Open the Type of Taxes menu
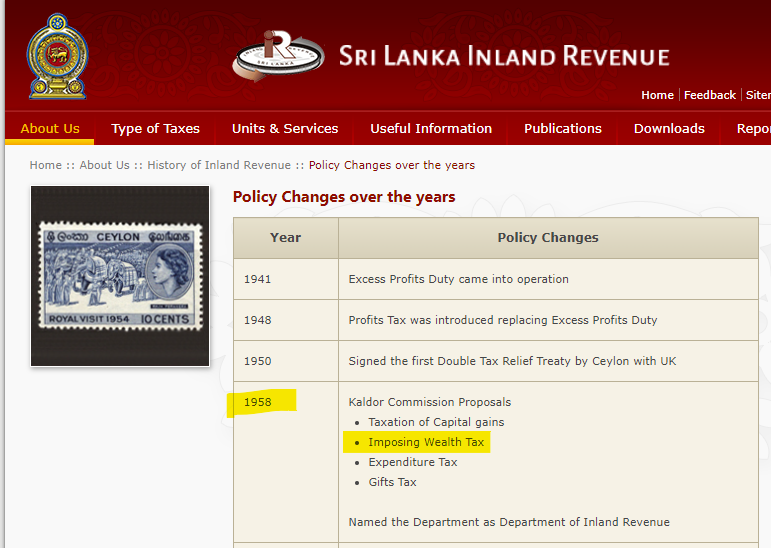Screen dimensions: 771x548 coord(155,128)
